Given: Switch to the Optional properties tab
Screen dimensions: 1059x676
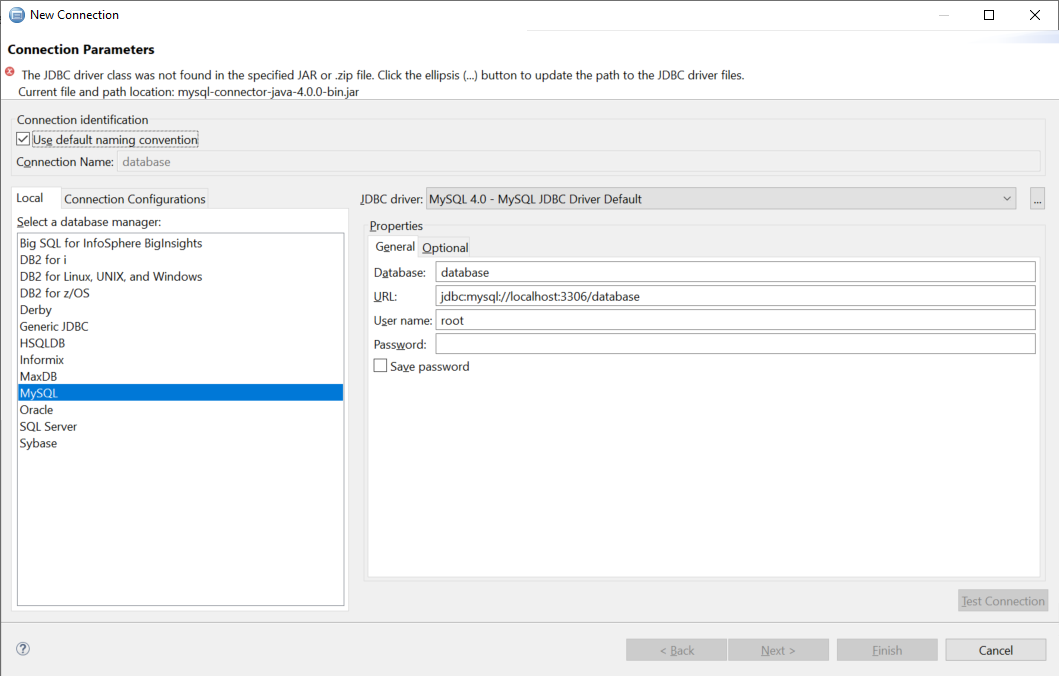Looking at the screenshot, I should (444, 247).
